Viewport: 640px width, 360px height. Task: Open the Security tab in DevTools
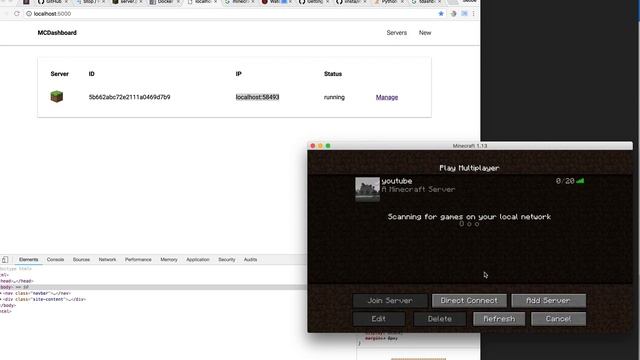coord(227,260)
